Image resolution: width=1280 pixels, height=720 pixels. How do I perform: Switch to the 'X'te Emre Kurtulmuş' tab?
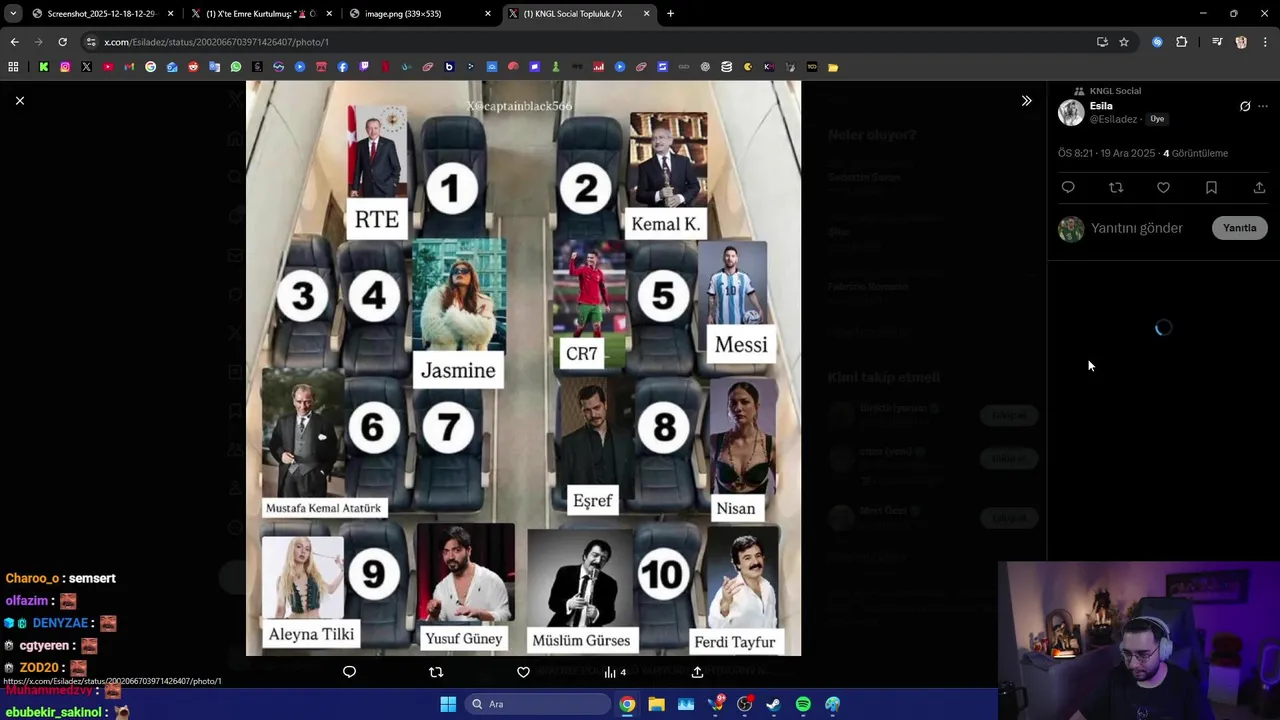pyautogui.click(x=261, y=14)
